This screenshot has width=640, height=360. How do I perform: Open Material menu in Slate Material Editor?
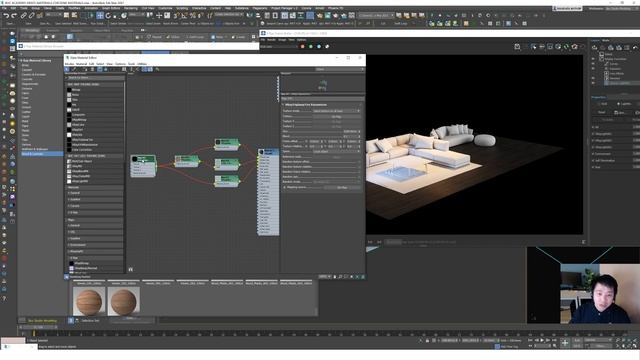82,64
